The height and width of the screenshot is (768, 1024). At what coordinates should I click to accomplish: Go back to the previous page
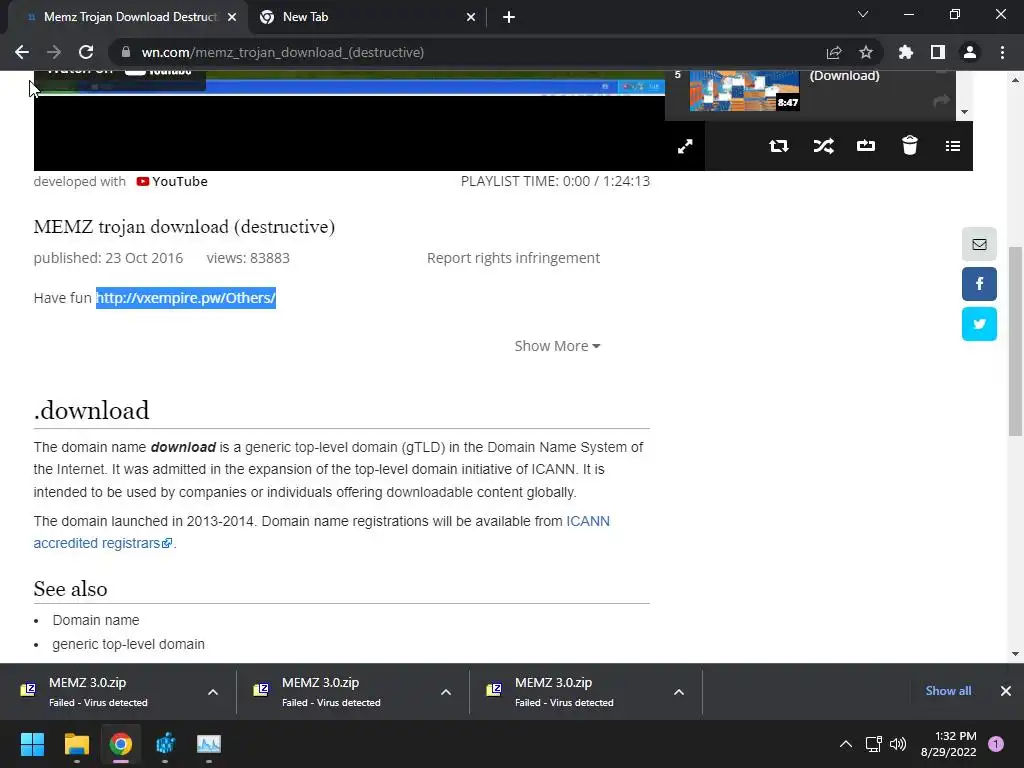click(x=22, y=52)
